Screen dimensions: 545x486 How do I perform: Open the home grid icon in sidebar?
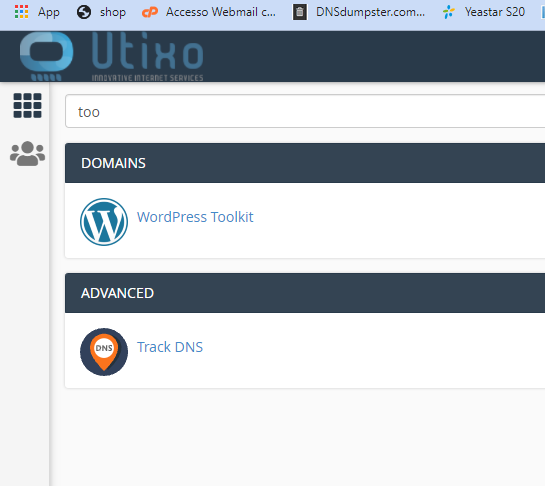coord(27,105)
